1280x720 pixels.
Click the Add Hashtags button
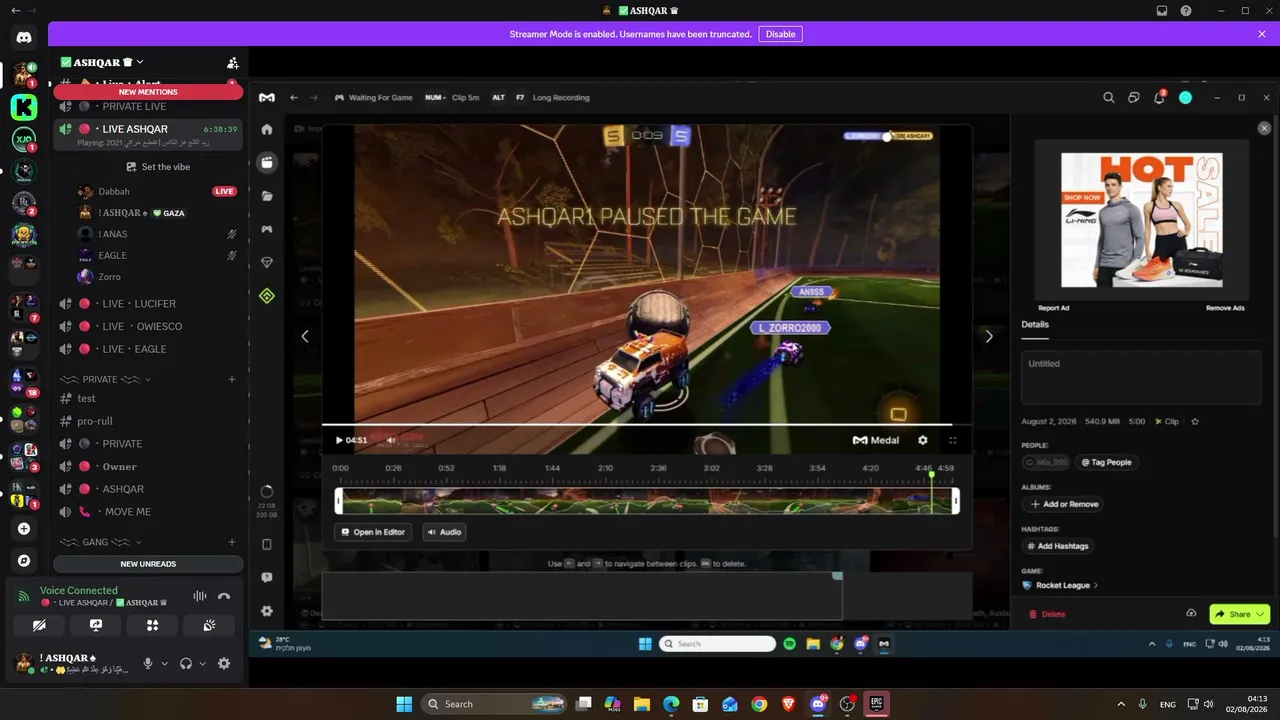1058,546
